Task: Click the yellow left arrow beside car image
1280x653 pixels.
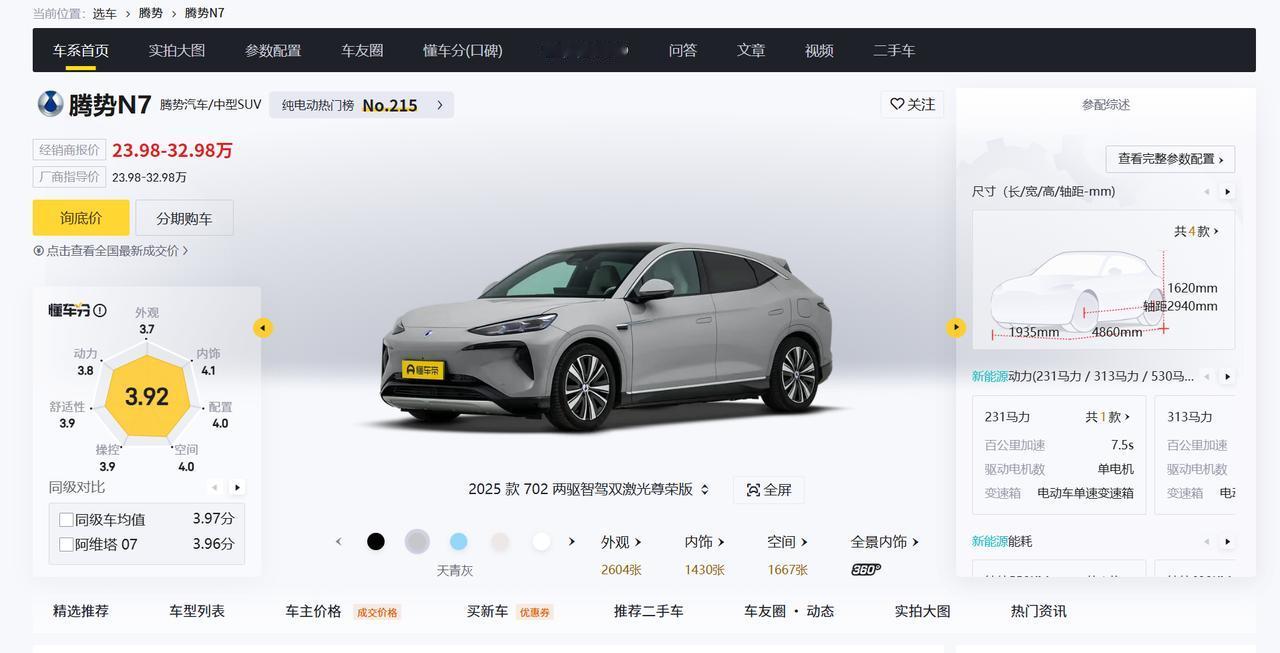Action: click(x=263, y=328)
